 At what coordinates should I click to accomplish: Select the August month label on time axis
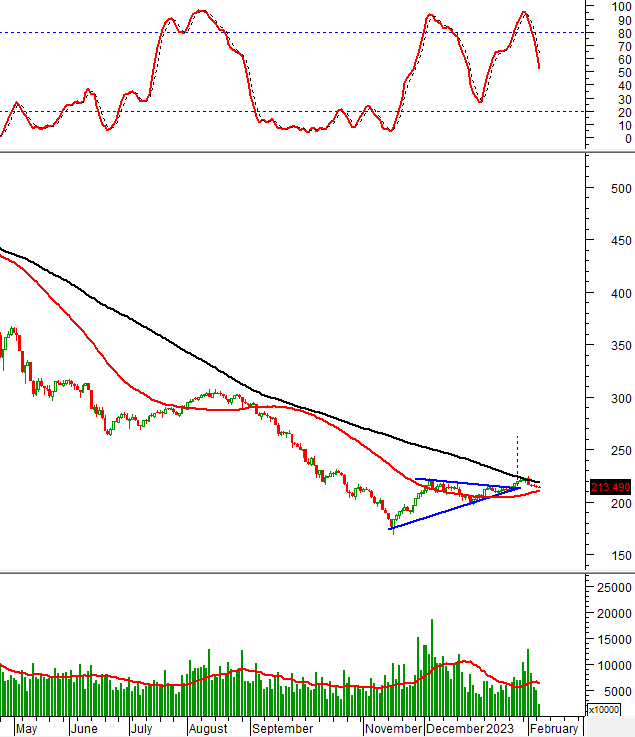tap(208, 729)
